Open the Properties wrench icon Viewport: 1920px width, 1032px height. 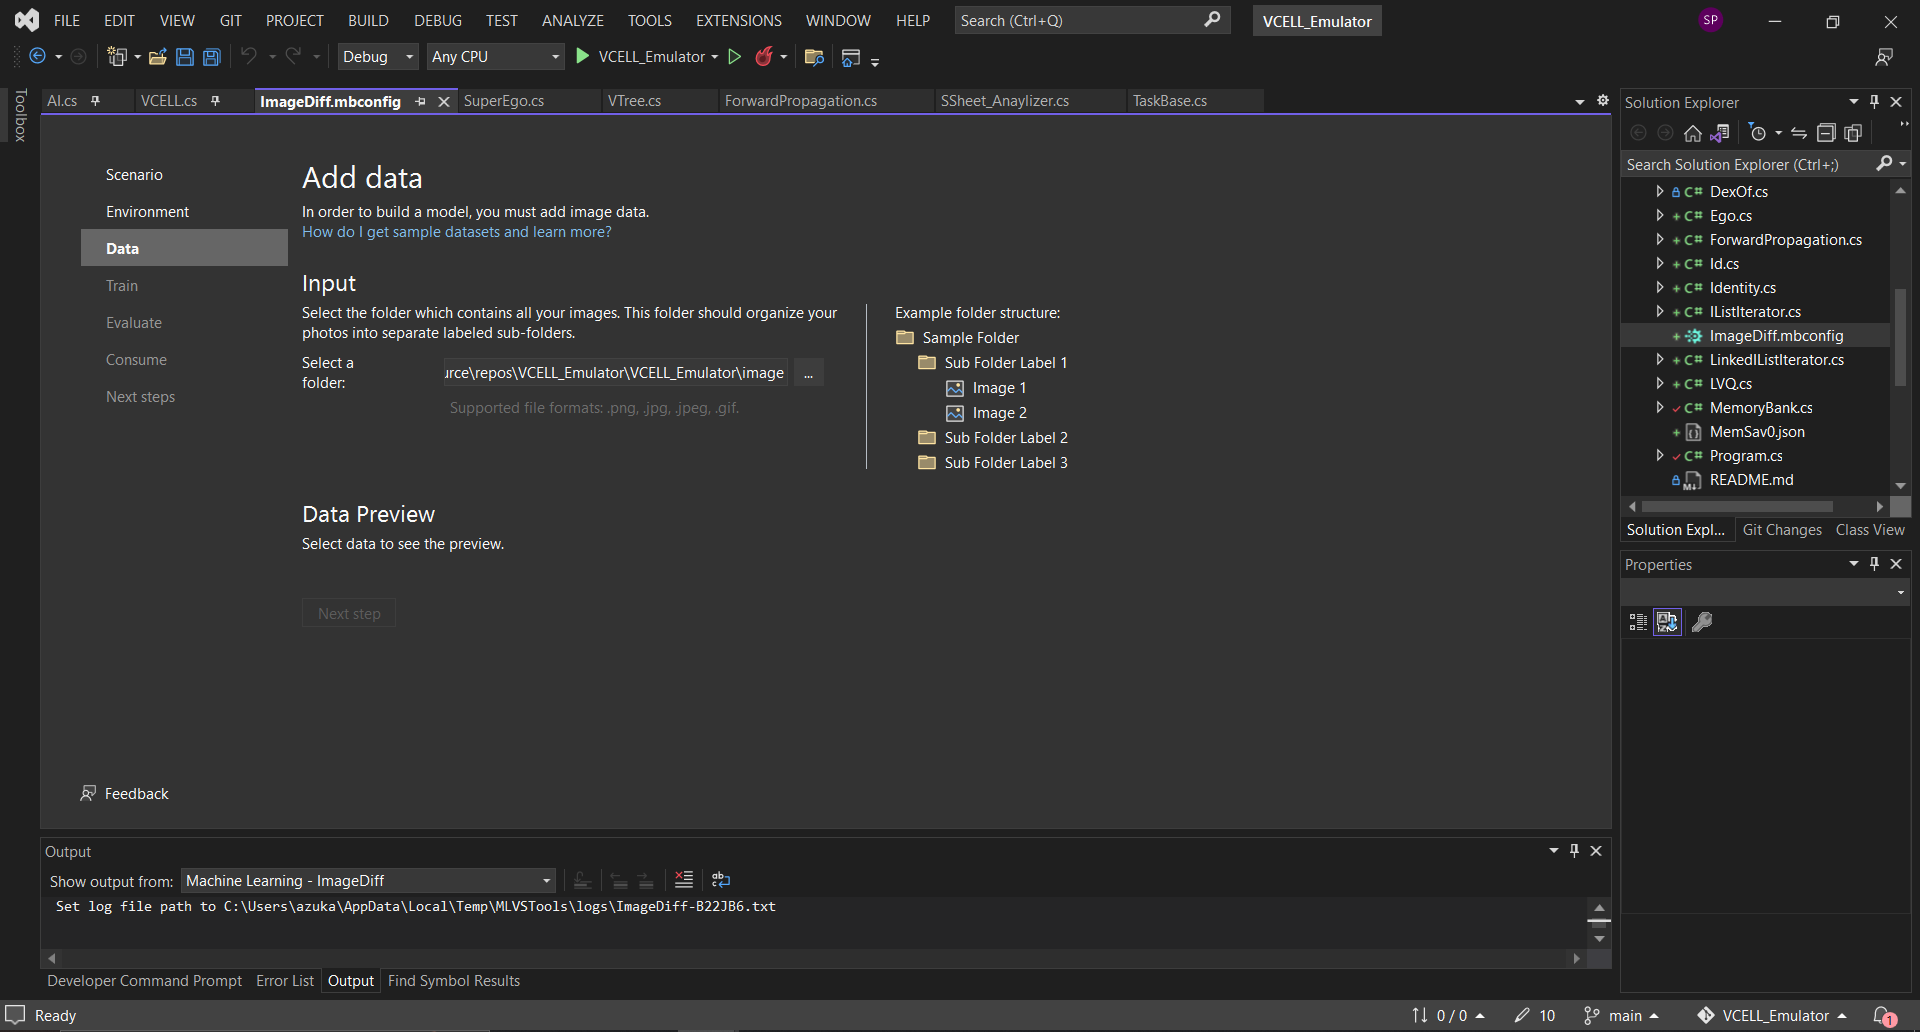pos(1703,622)
